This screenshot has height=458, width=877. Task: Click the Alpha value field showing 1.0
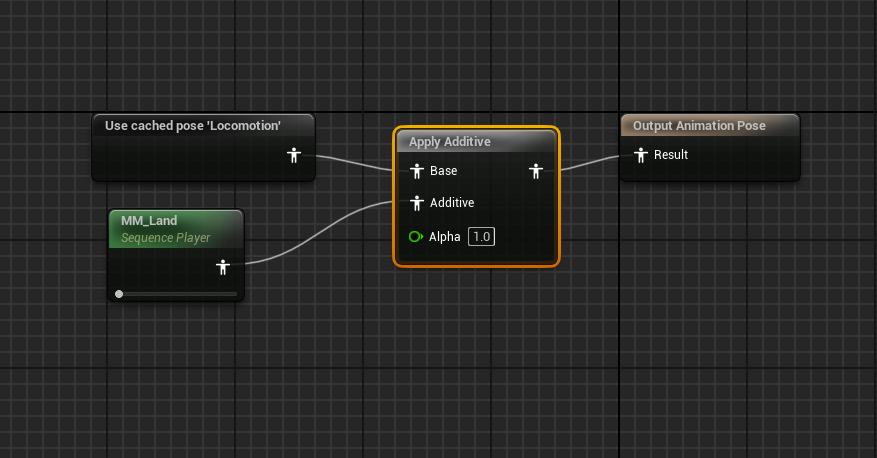(481, 237)
